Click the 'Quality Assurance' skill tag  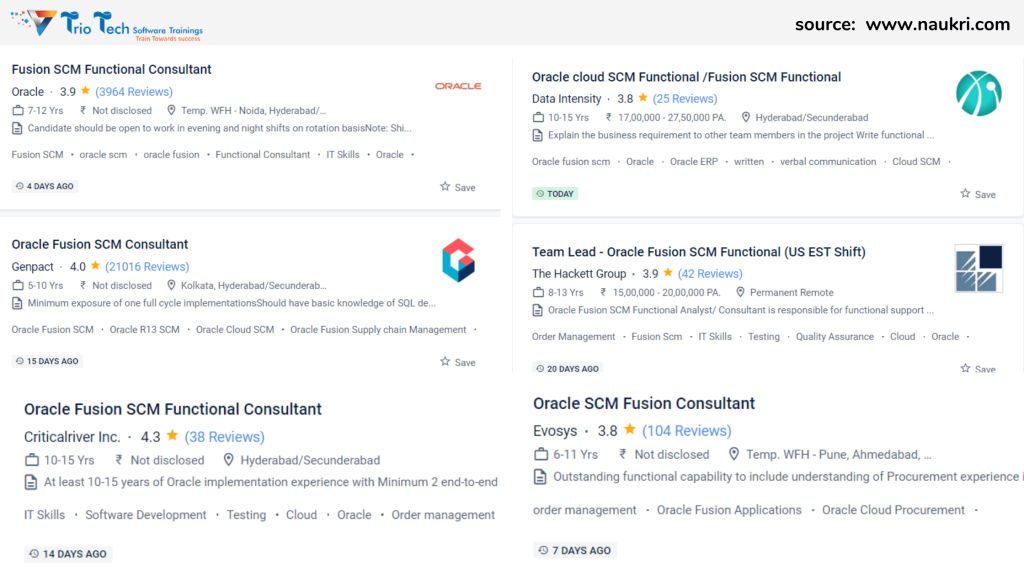pos(835,337)
